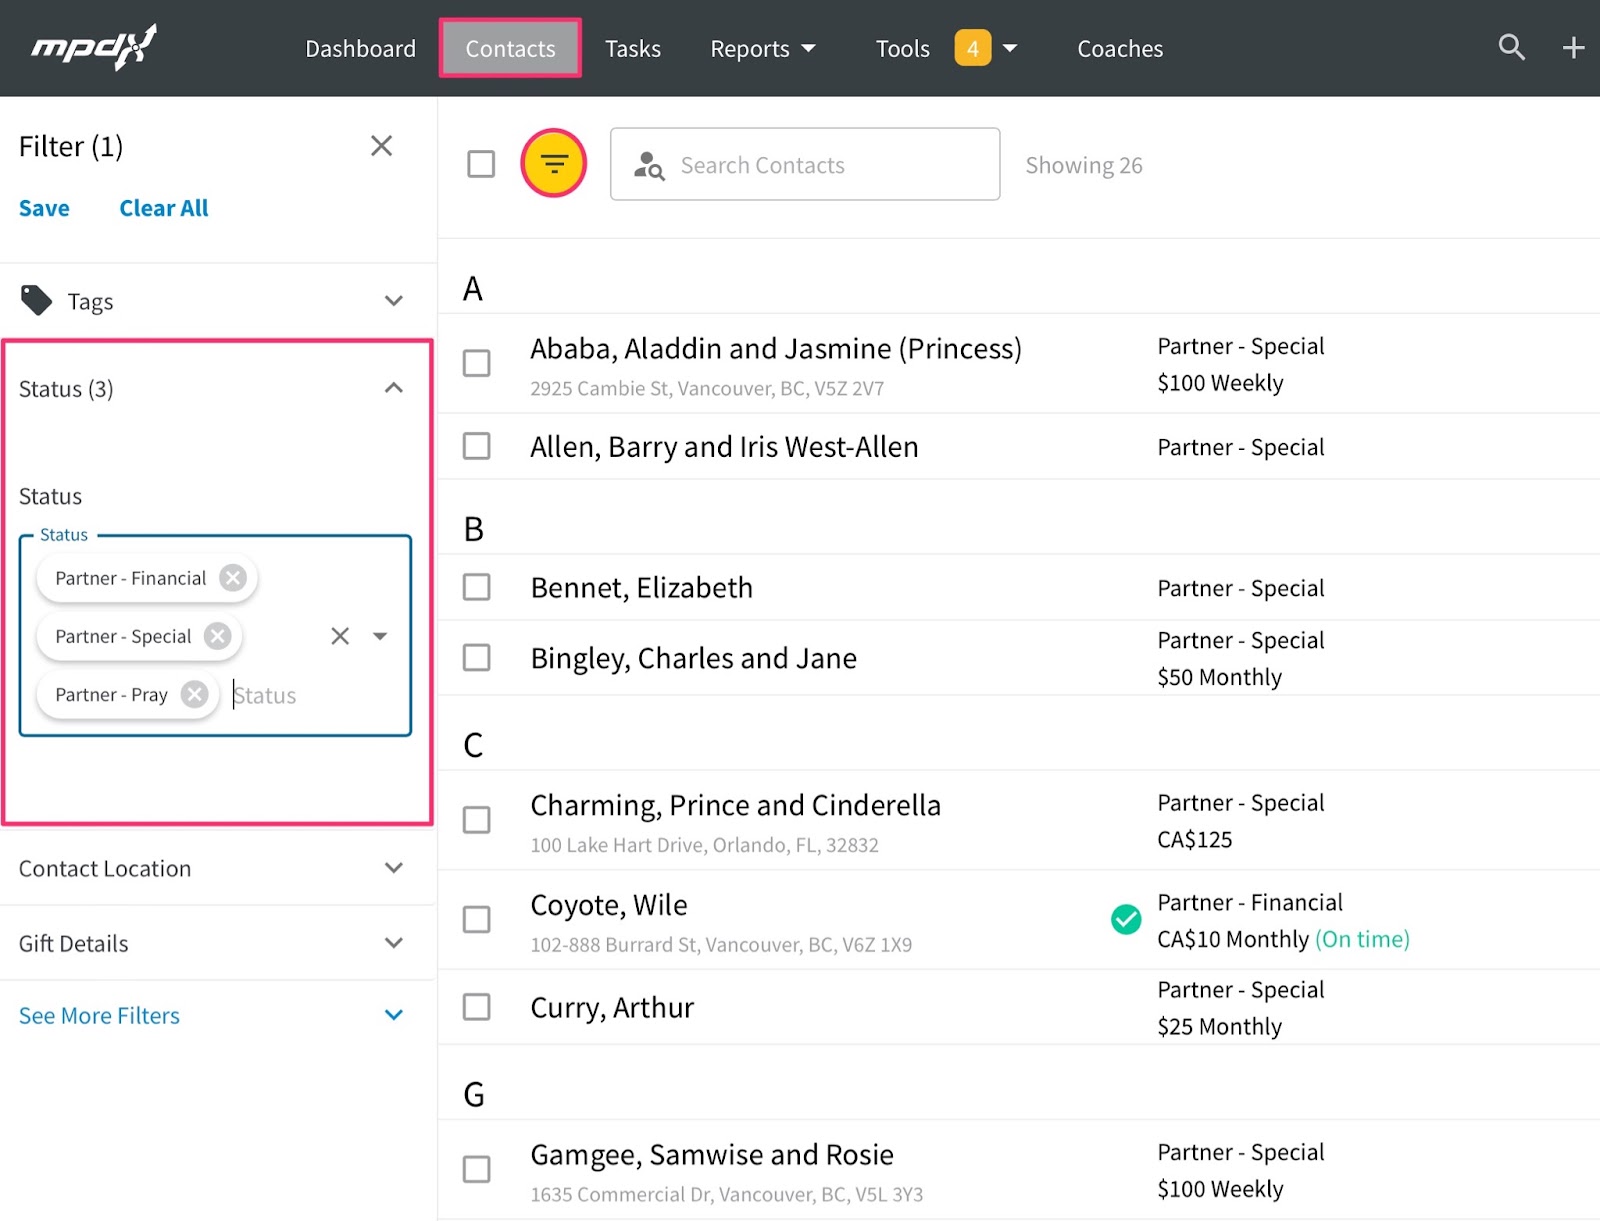The width and height of the screenshot is (1600, 1221).
Task: Open the Reports menu
Action: 762,49
